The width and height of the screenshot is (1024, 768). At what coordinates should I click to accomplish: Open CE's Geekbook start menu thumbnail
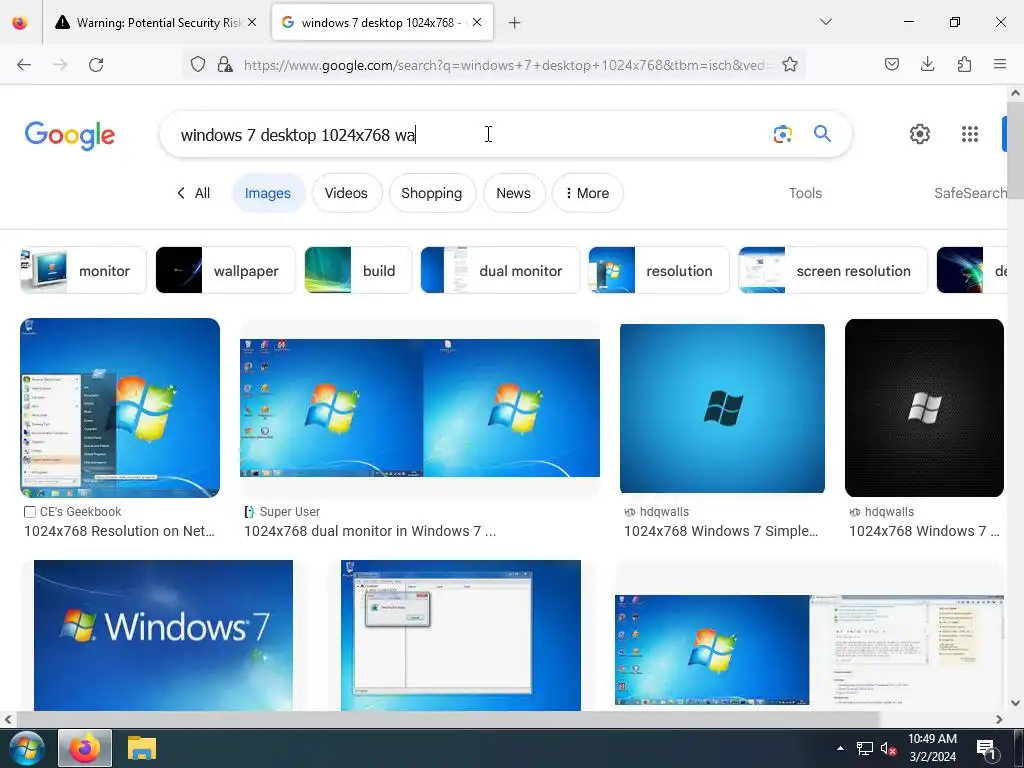tap(120, 408)
